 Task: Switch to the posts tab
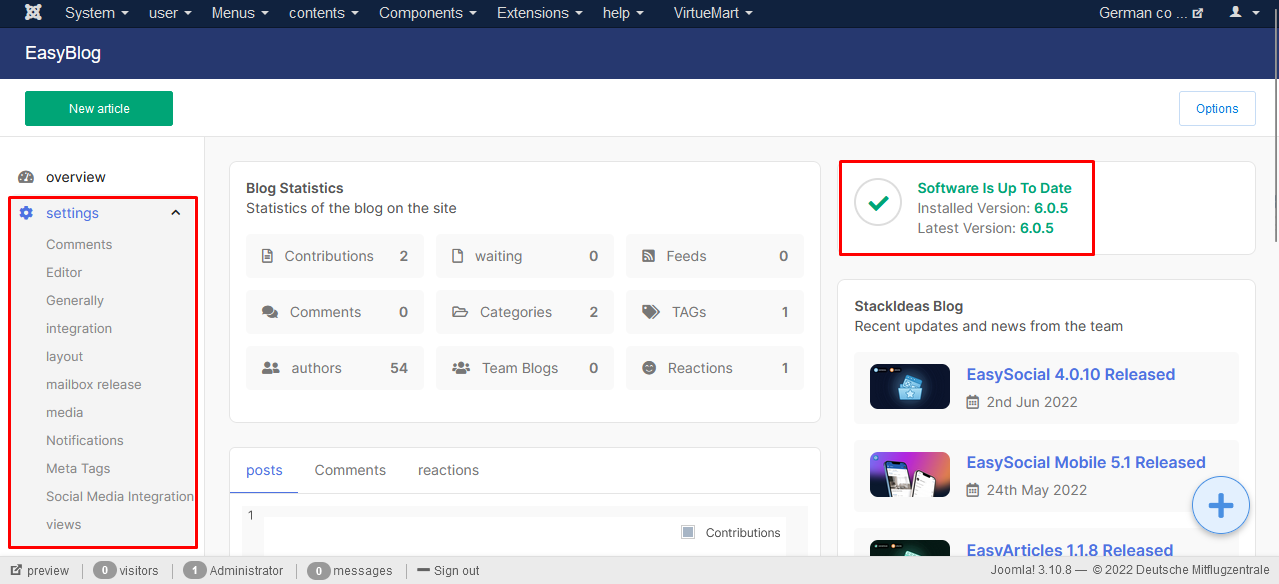(264, 470)
